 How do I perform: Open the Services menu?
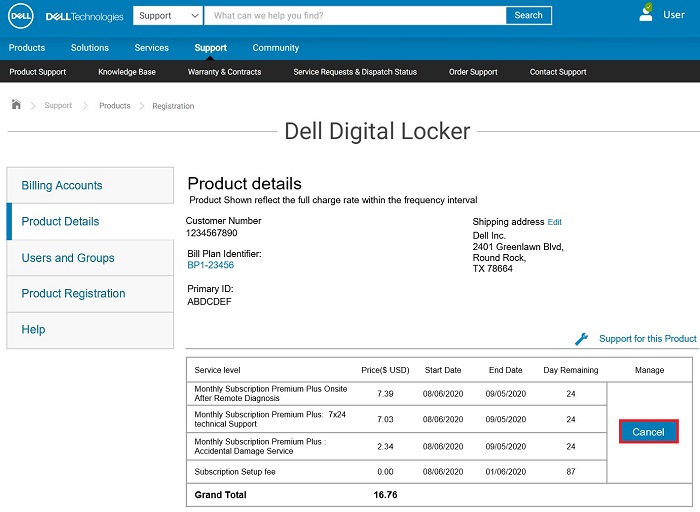(x=152, y=48)
